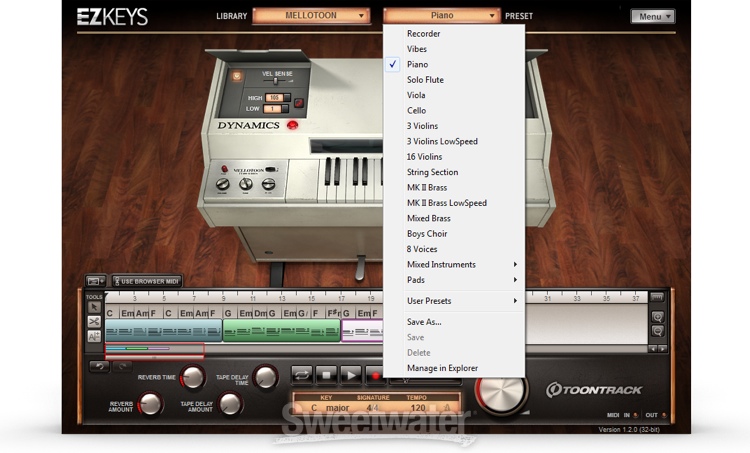Zoom in on the timeline

(x=657, y=316)
